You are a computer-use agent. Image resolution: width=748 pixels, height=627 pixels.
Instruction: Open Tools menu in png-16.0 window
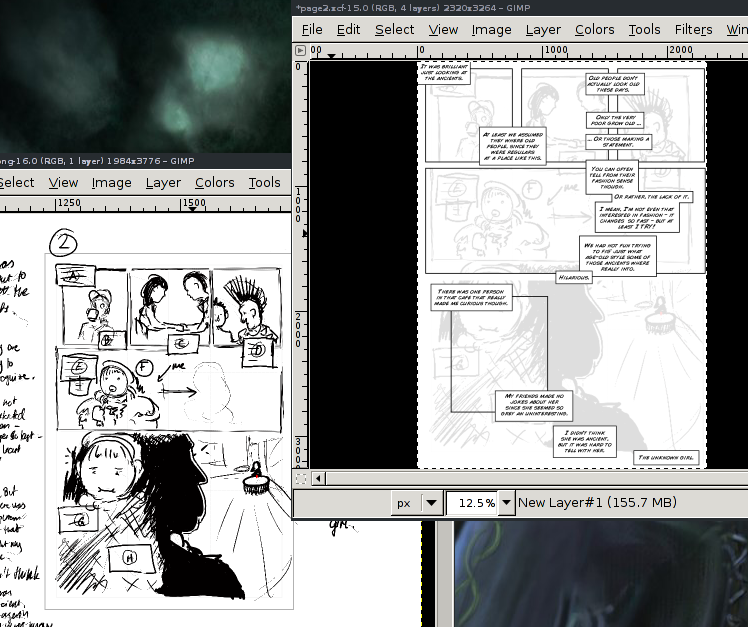264,183
